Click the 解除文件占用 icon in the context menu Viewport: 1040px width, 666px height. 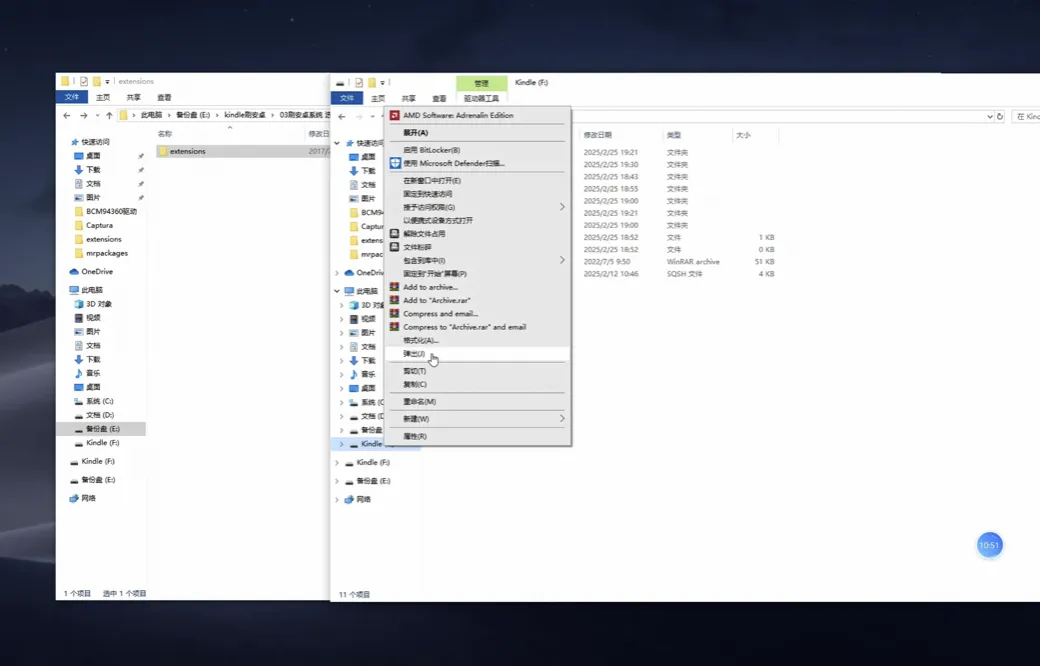[x=395, y=233]
